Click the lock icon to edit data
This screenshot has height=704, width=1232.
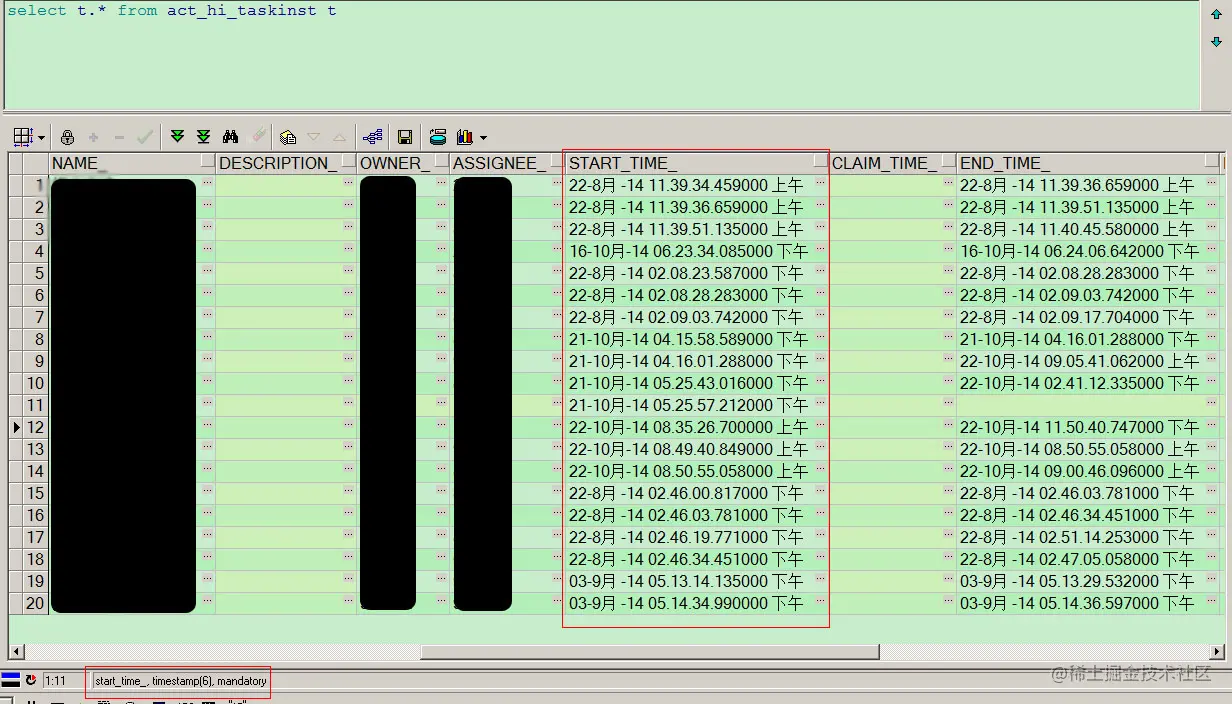[x=67, y=137]
